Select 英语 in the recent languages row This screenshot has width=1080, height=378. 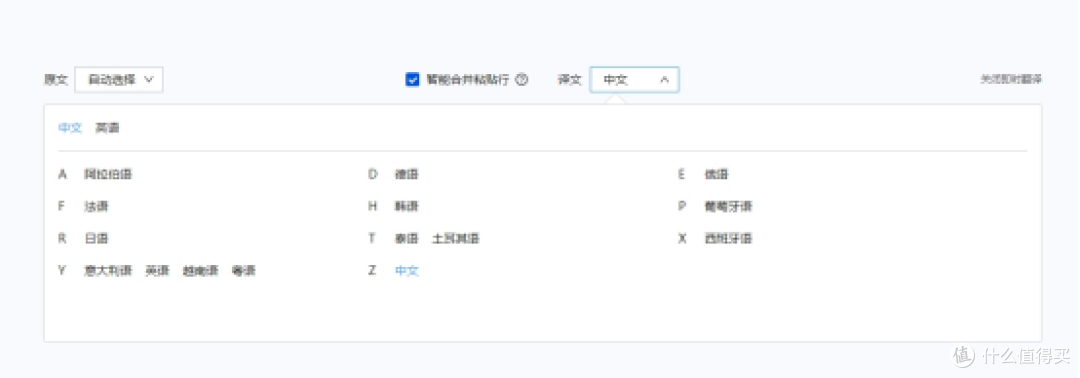tap(107, 128)
